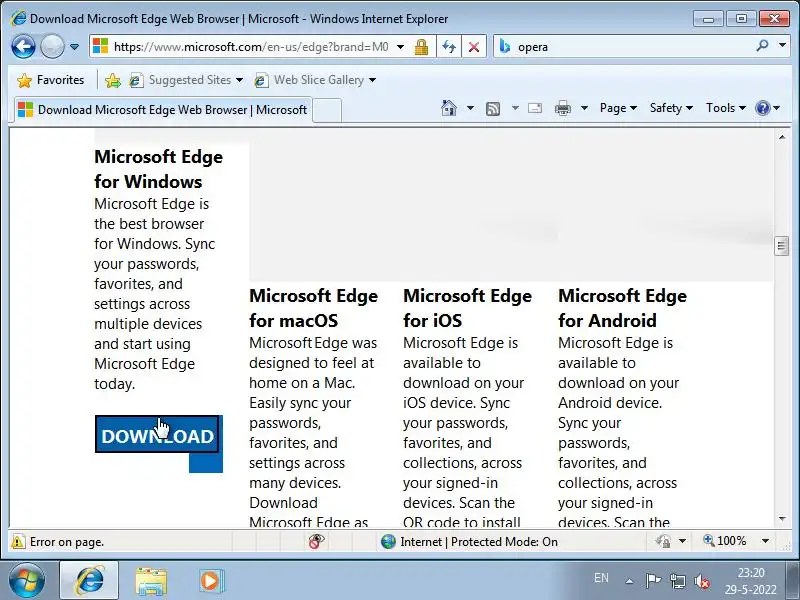The width and height of the screenshot is (800, 600).
Task: Click the Stop loading red X icon
Action: click(474, 47)
